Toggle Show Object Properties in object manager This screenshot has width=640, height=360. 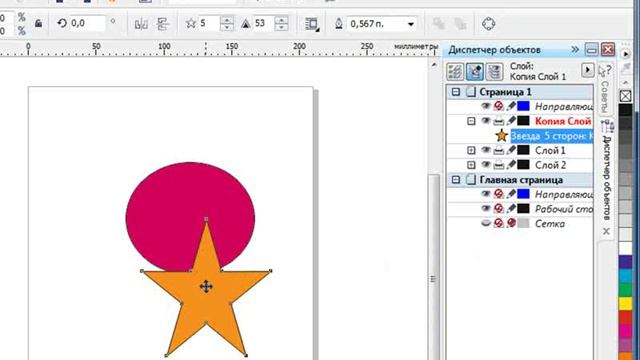[x=455, y=72]
